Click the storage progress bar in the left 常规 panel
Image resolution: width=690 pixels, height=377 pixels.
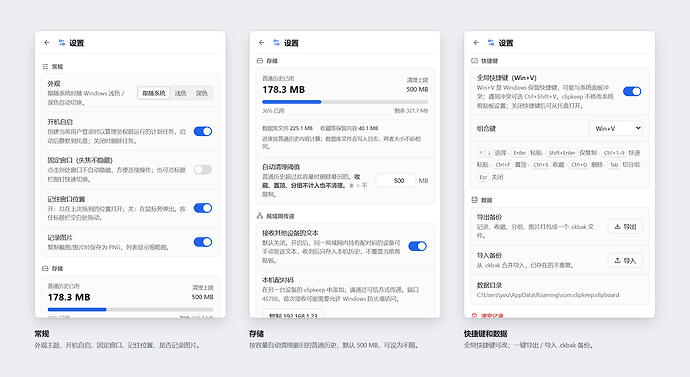point(130,310)
